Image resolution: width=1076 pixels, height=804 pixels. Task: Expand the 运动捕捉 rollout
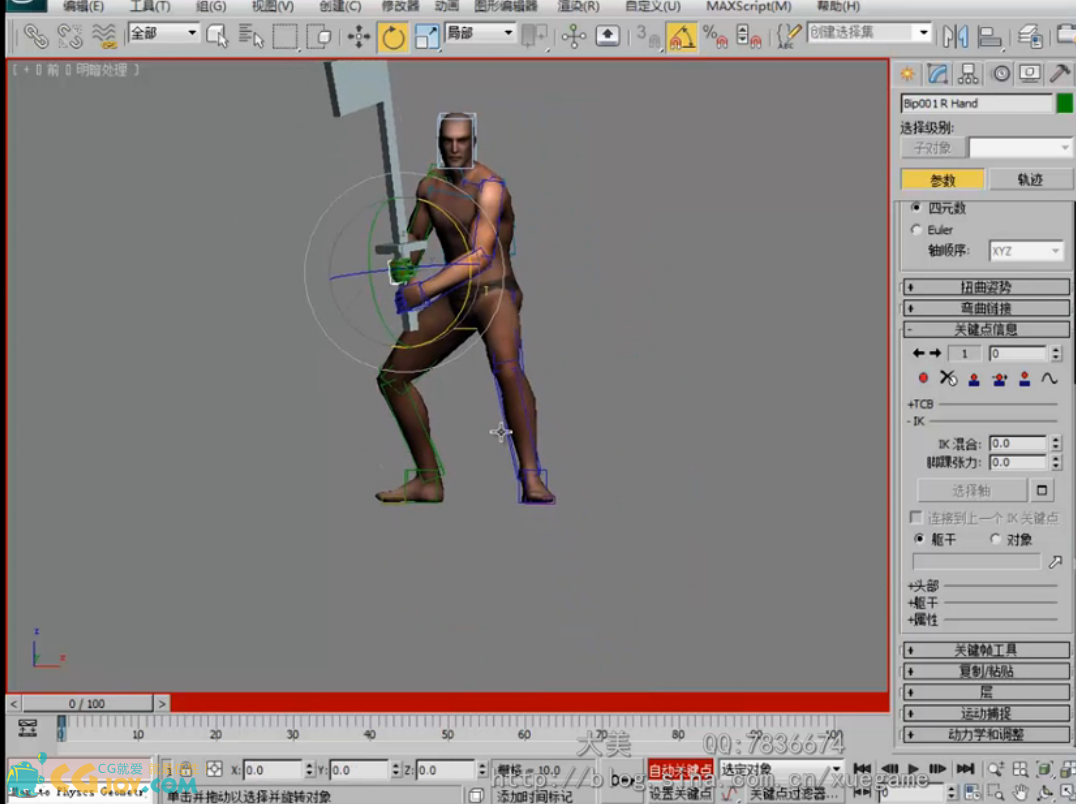(x=986, y=713)
